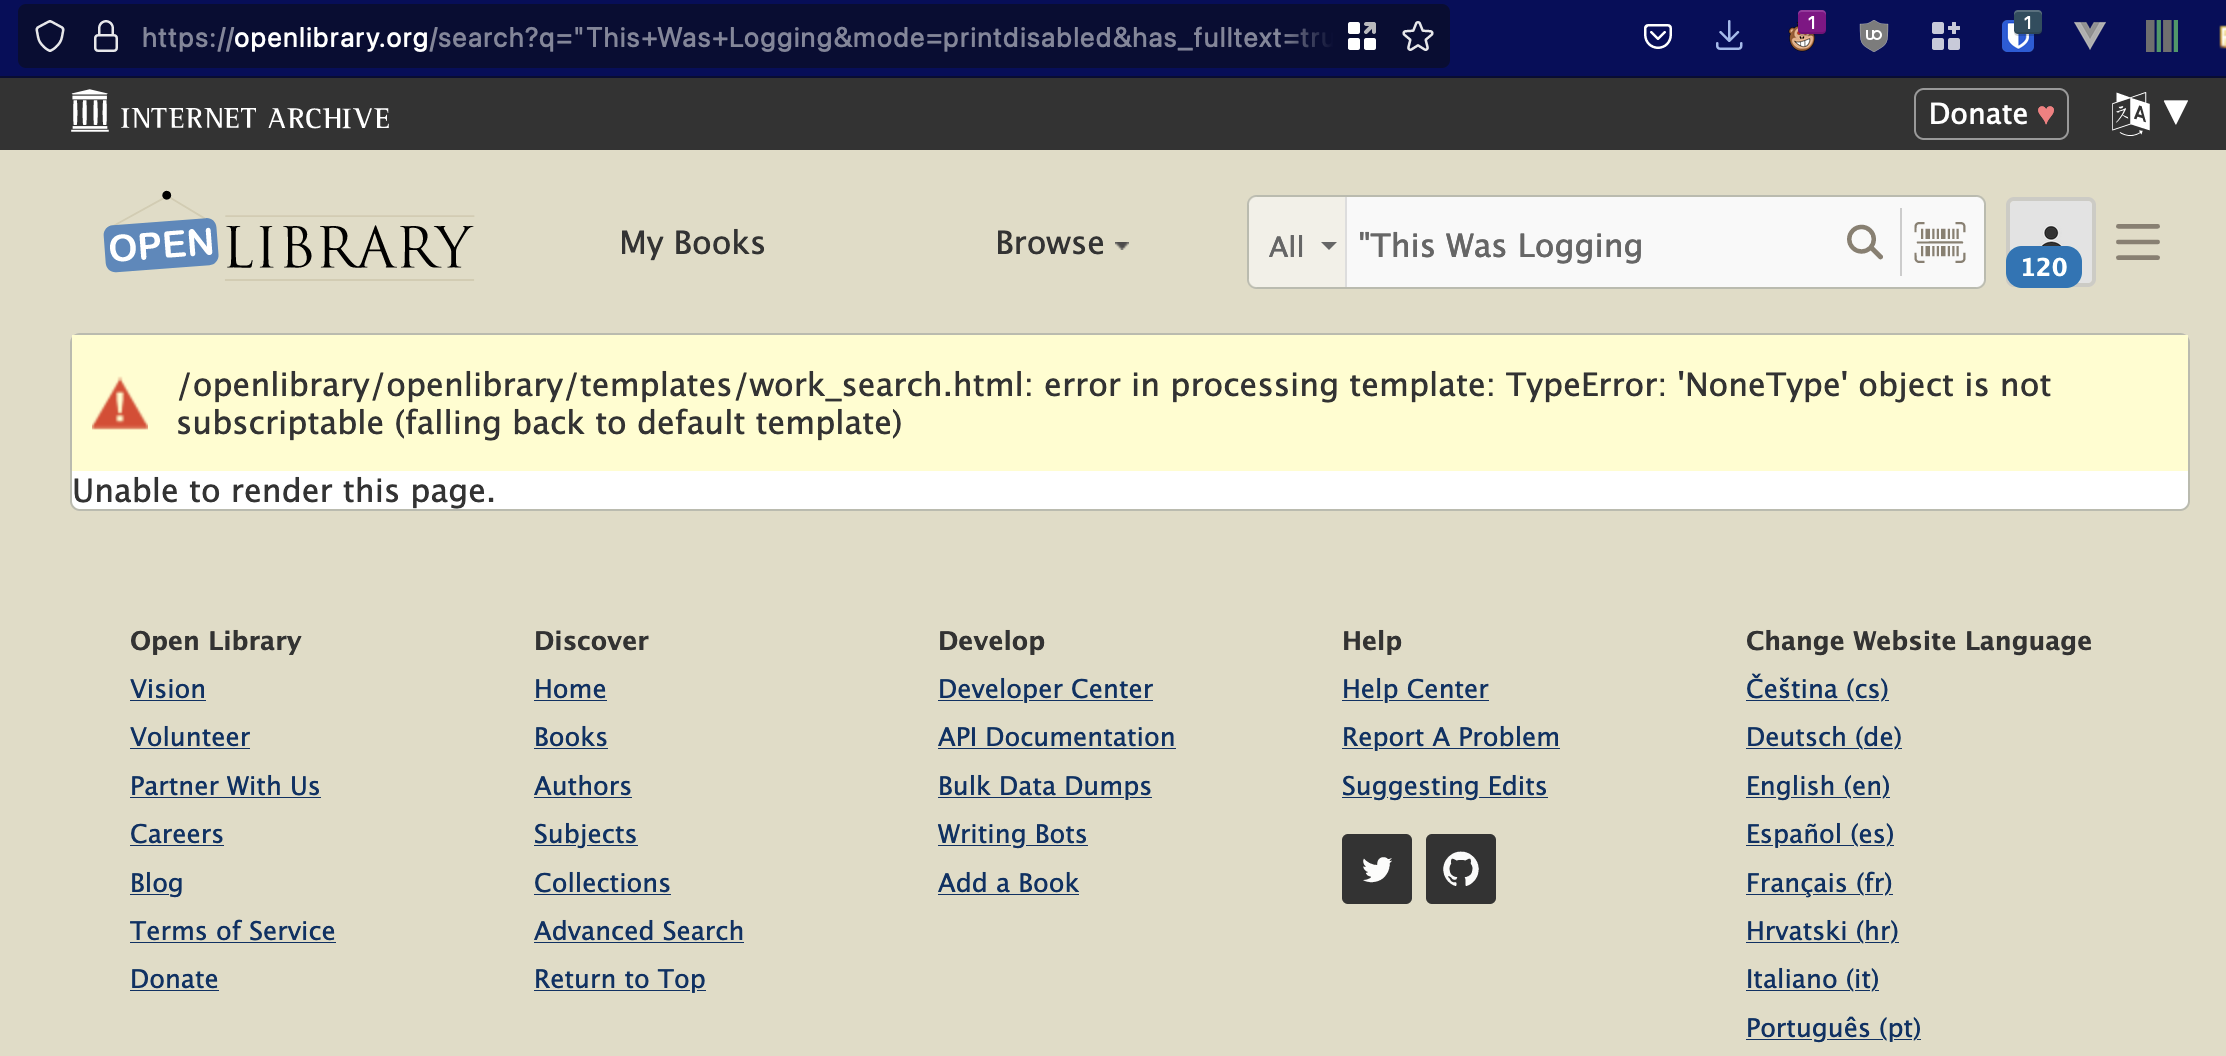Viewport: 2226px width, 1056px height.
Task: Toggle the bookmark star in address bar
Action: pyautogui.click(x=1418, y=36)
